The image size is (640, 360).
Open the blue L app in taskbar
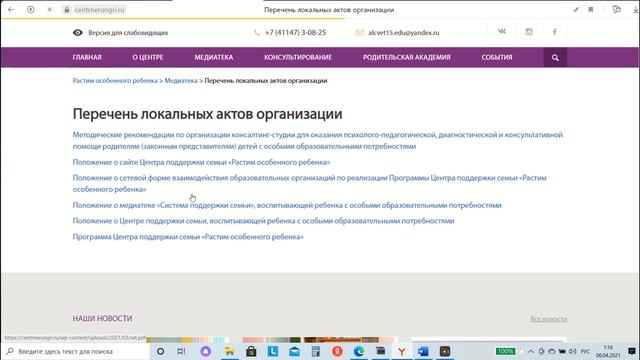[x=273, y=351]
